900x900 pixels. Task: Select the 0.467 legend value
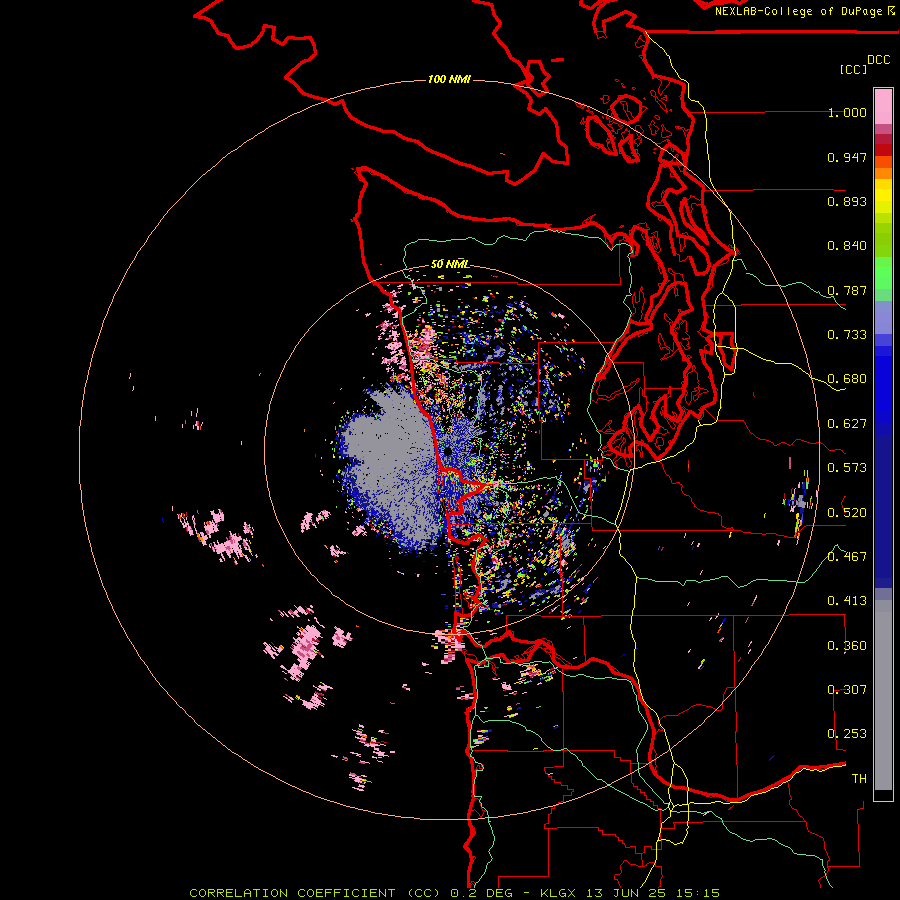tap(847, 556)
